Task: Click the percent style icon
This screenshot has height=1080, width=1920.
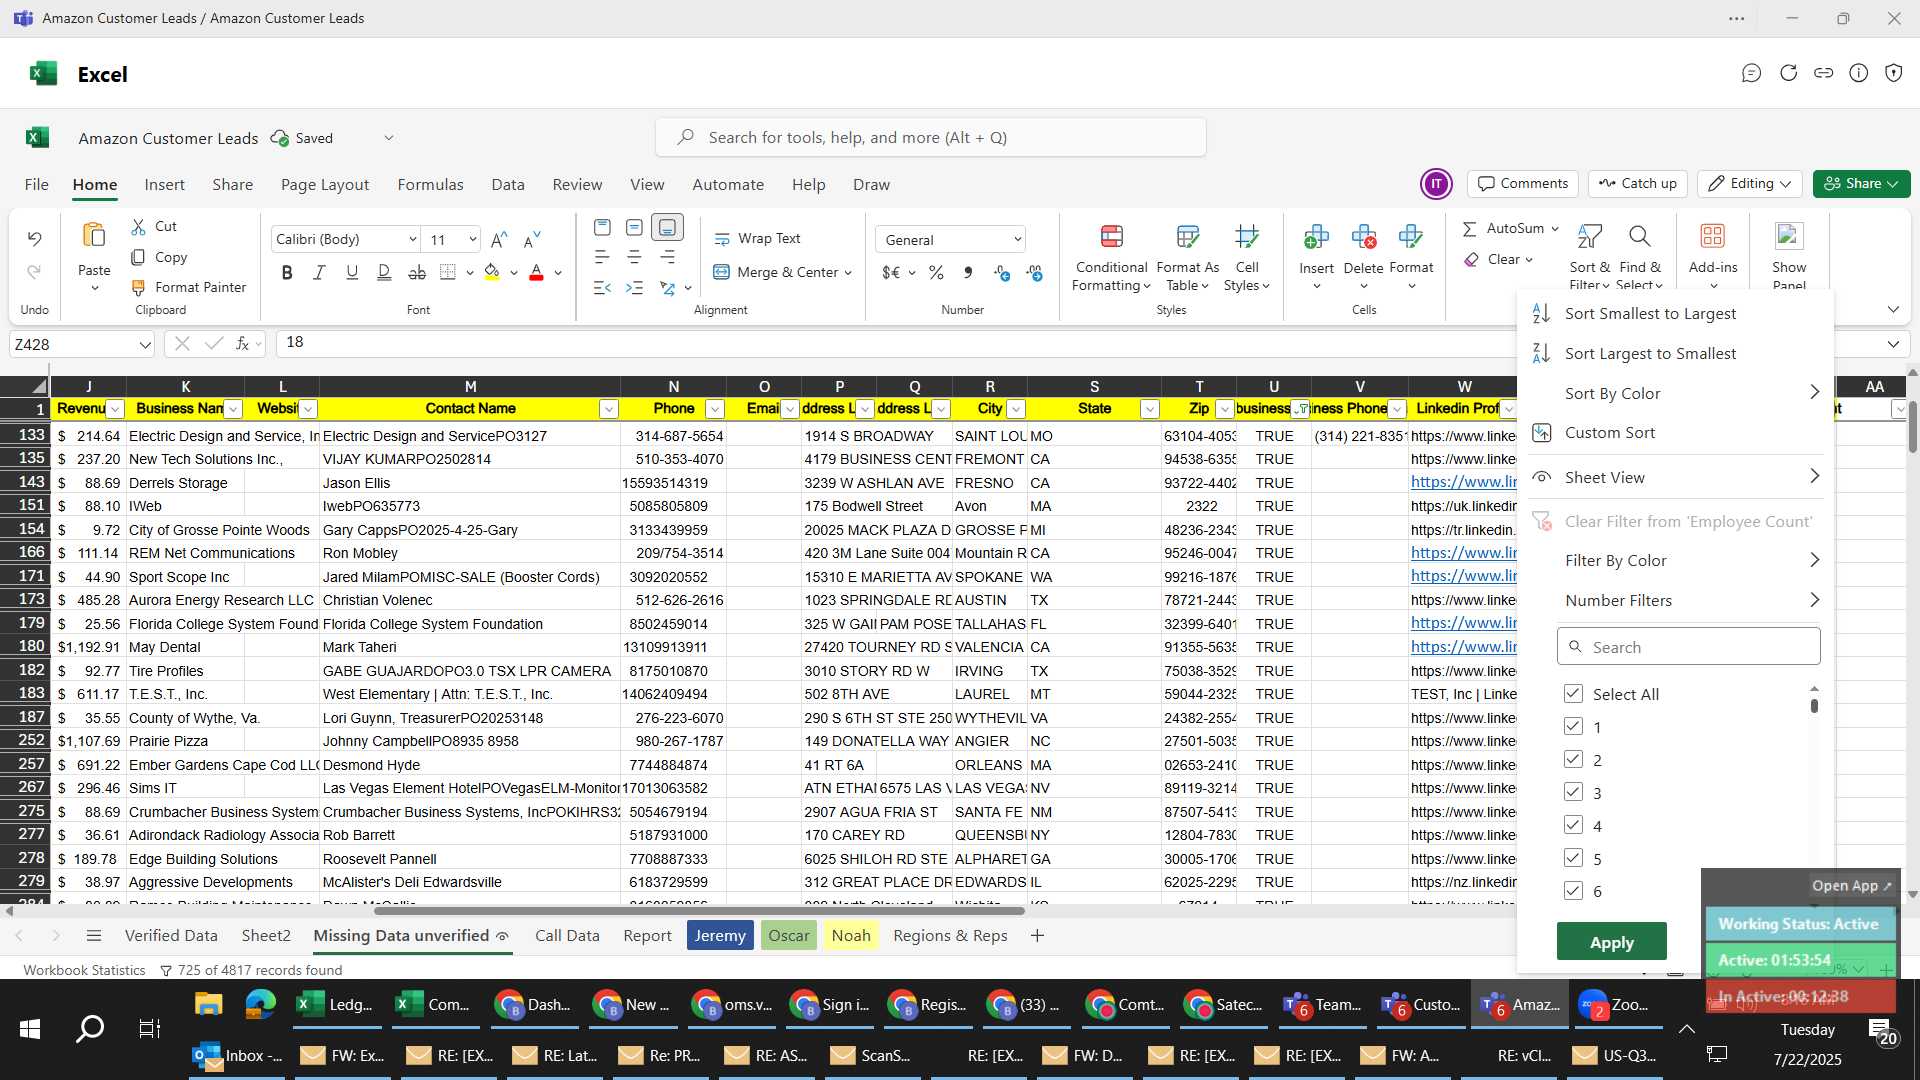Action: 936,272
